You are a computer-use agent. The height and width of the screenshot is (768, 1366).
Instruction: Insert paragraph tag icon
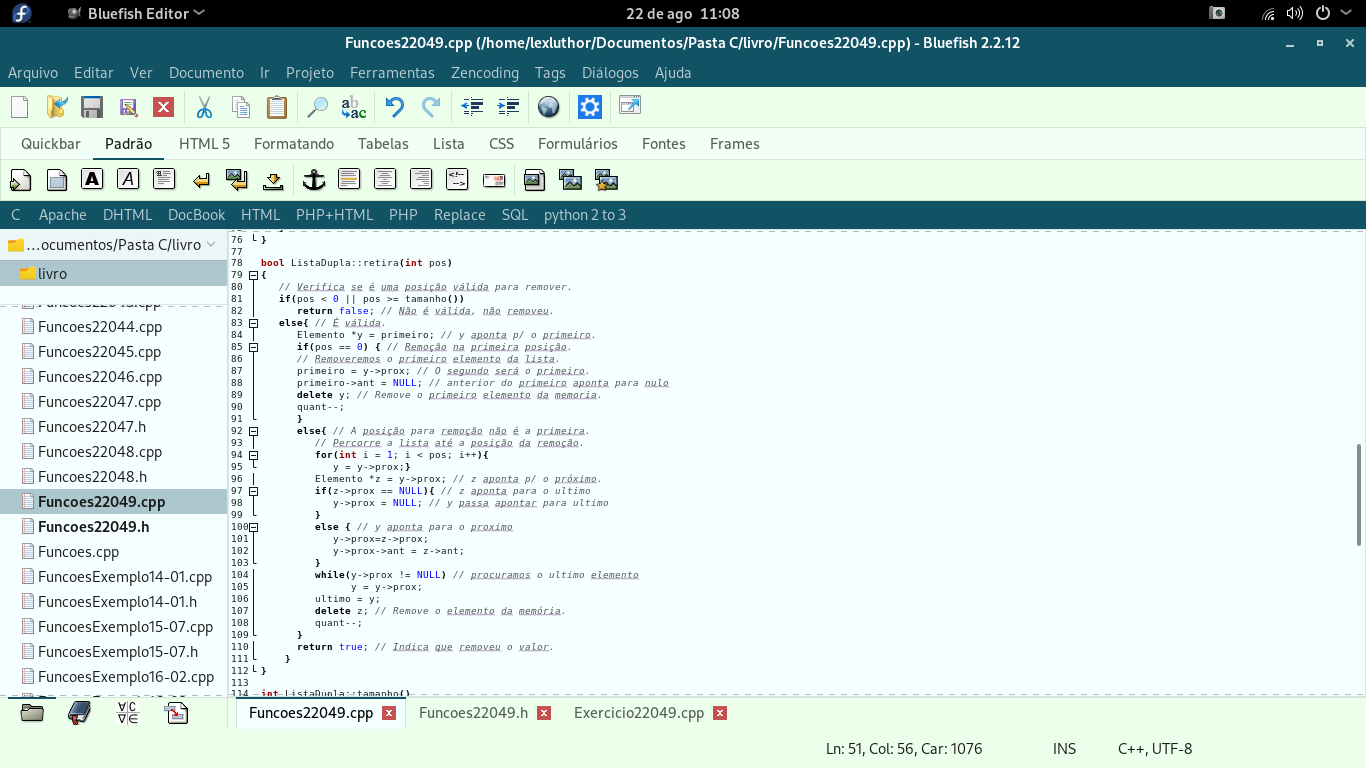click(164, 180)
